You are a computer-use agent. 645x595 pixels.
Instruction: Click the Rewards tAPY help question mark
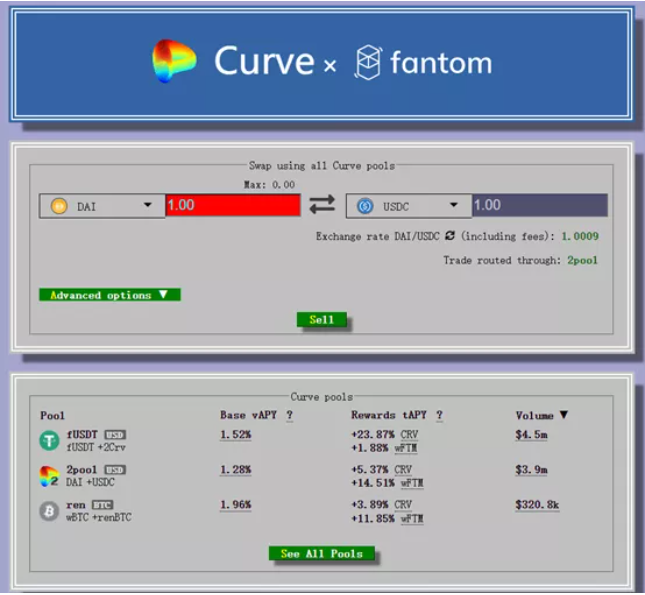click(x=439, y=415)
